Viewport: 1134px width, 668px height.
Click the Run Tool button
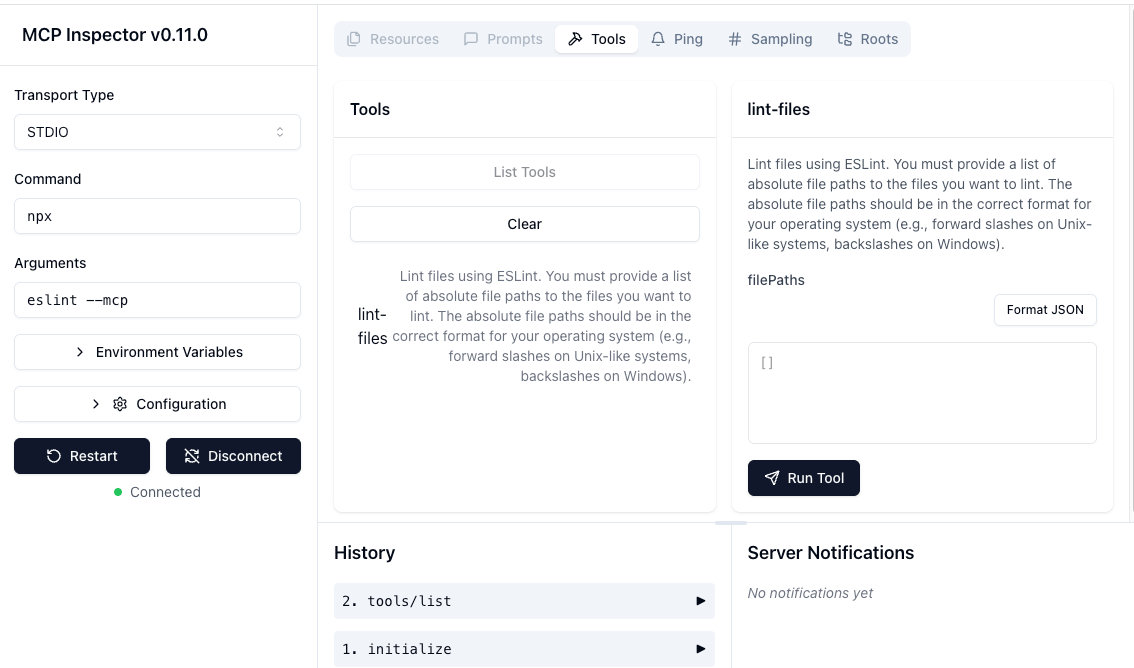(x=803, y=478)
